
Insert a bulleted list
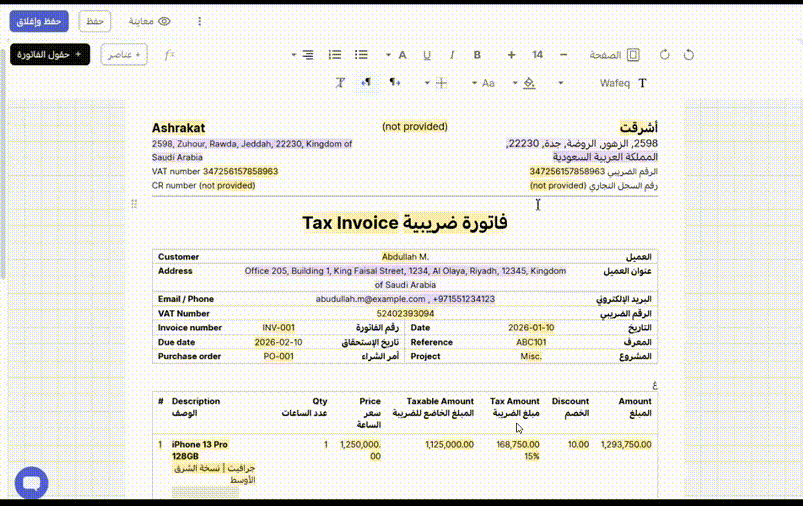click(x=361, y=55)
